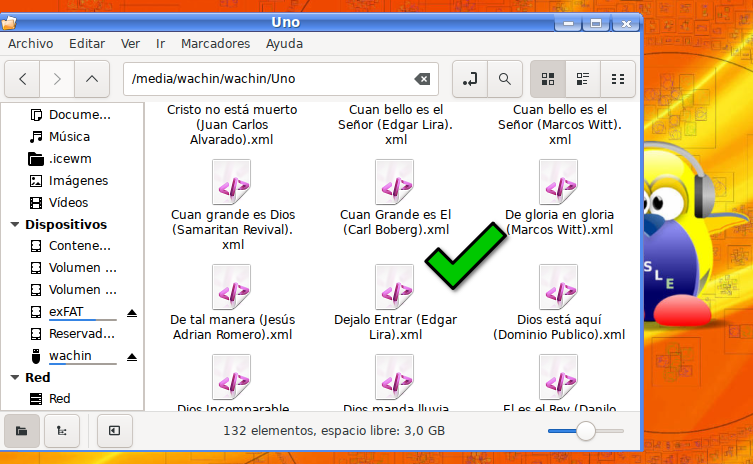Select the El es el Rey file icon
The width and height of the screenshot is (753, 464).
(x=559, y=377)
